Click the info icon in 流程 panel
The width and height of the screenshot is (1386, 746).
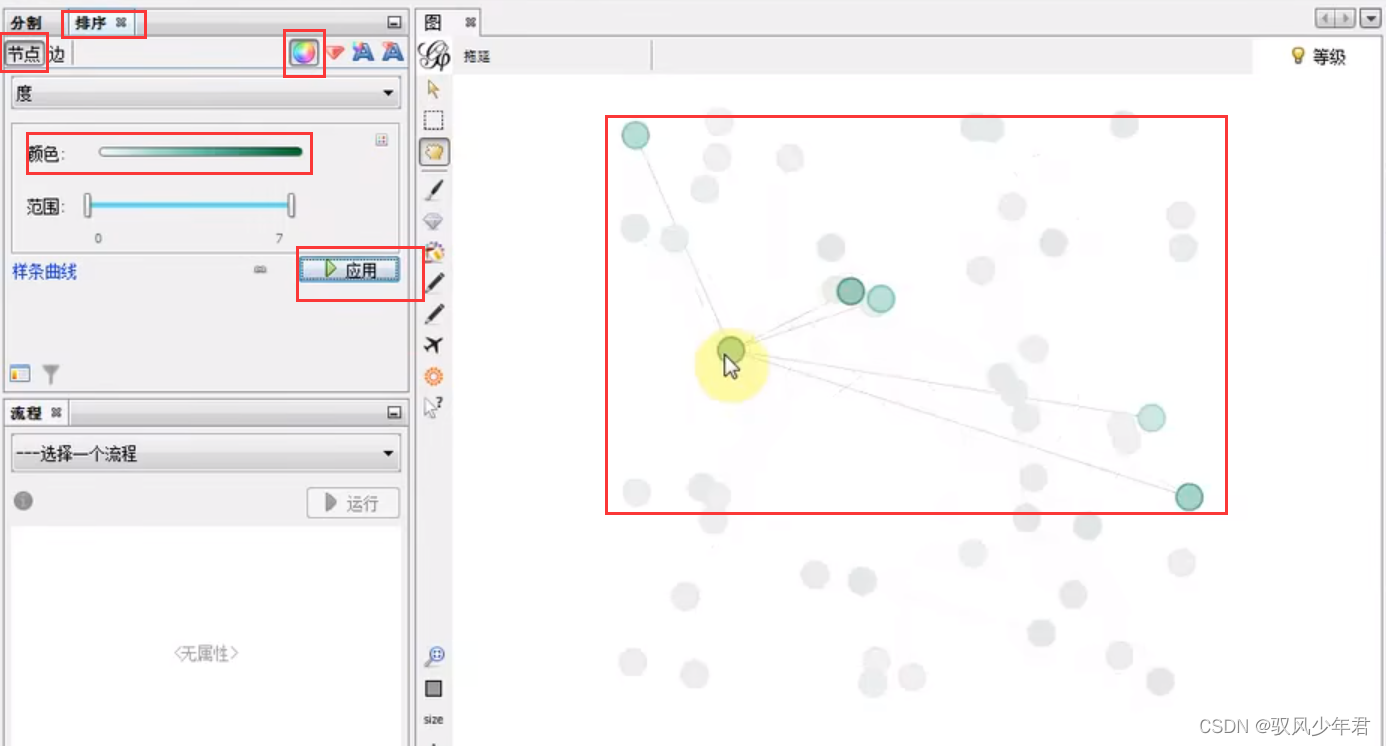coord(23,500)
